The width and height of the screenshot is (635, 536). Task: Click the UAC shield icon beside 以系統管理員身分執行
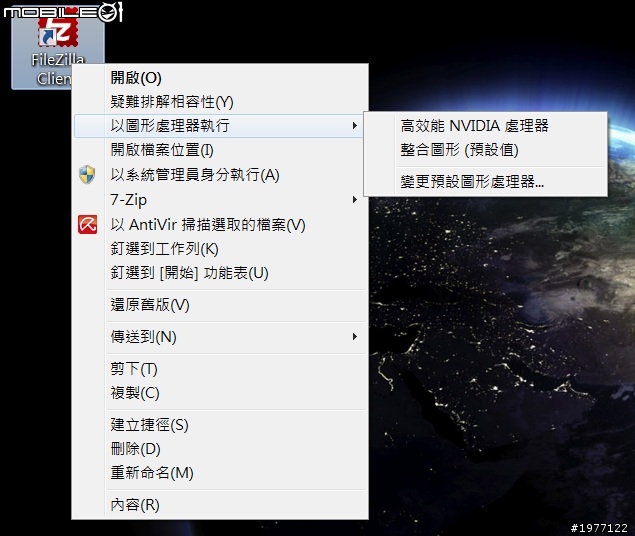tap(87, 174)
